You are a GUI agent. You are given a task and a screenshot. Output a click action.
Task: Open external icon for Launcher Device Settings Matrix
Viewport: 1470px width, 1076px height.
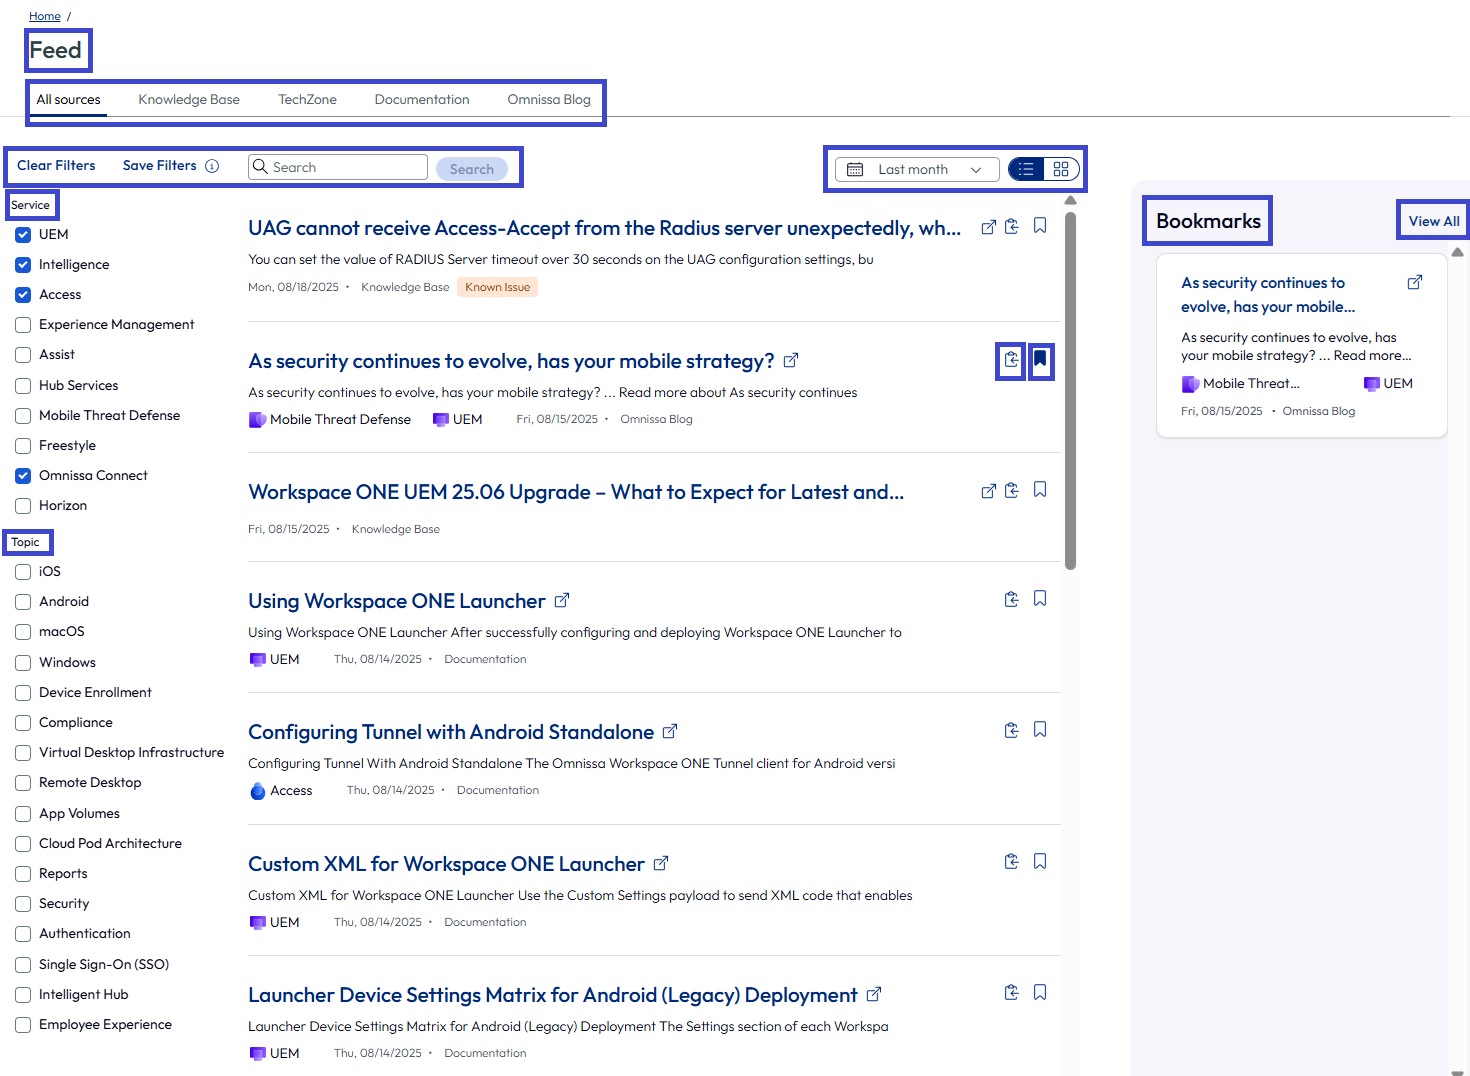click(874, 994)
